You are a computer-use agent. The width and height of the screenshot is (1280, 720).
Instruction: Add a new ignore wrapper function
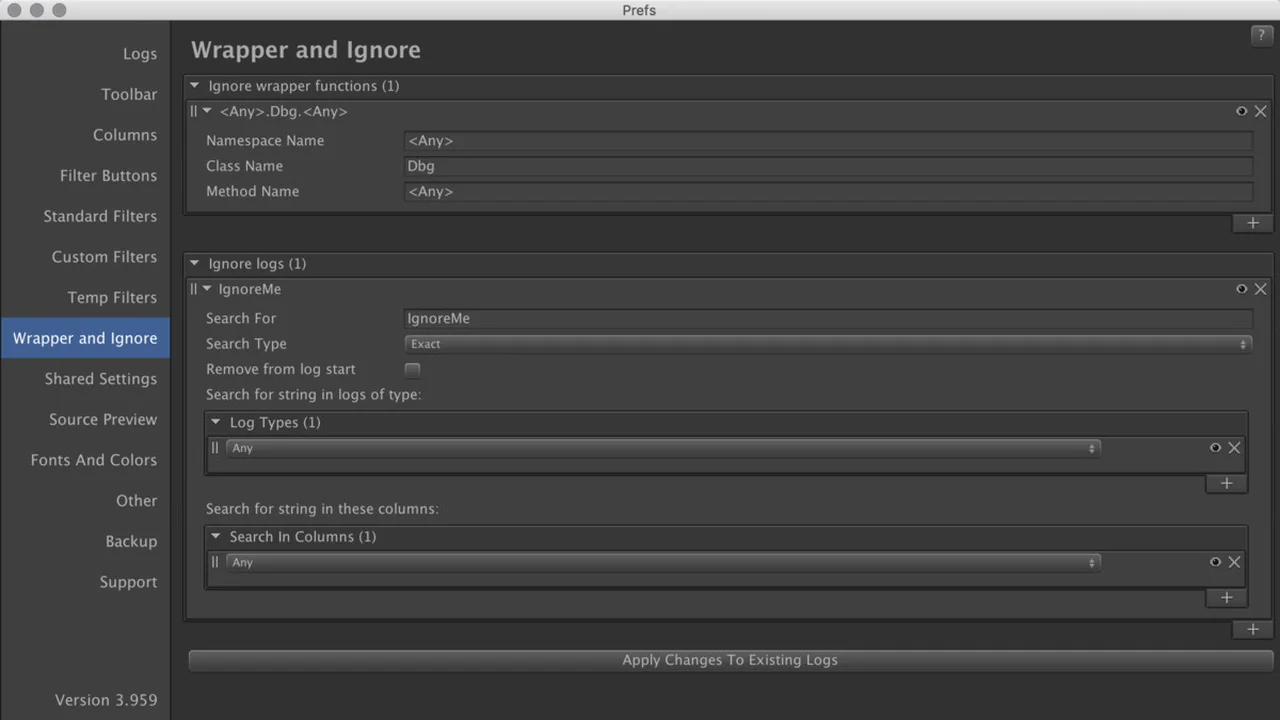tap(1253, 223)
